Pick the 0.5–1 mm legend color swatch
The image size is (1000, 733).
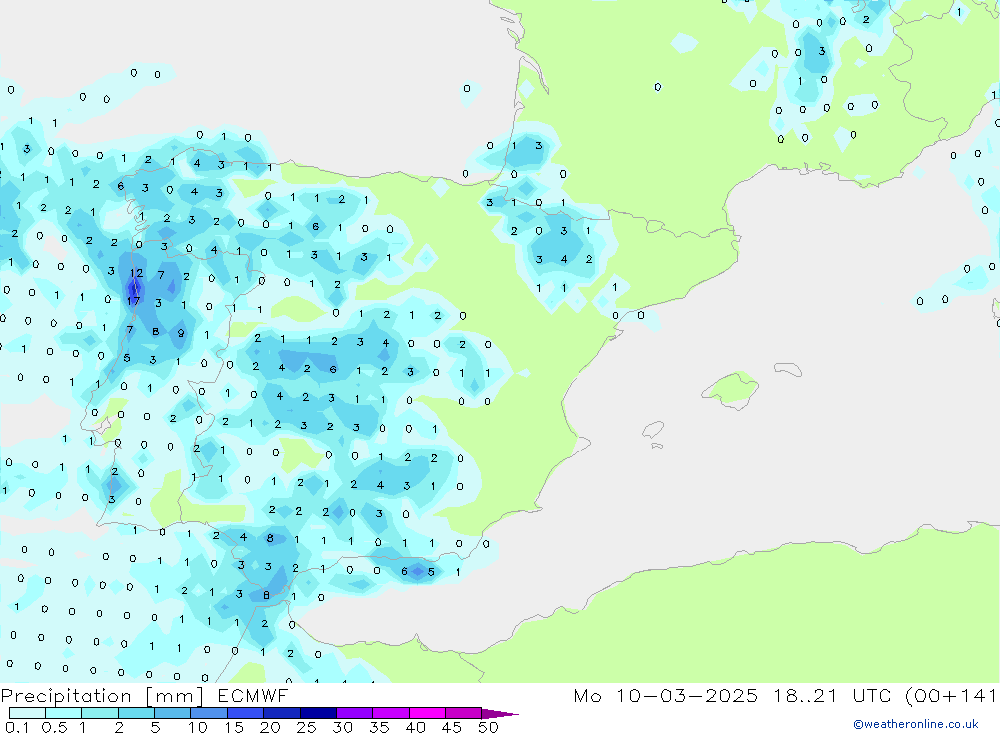pos(63,713)
